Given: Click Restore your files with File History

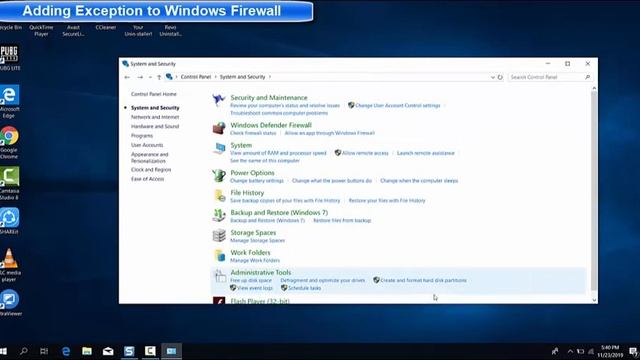Looking at the screenshot, I should click(x=387, y=200).
